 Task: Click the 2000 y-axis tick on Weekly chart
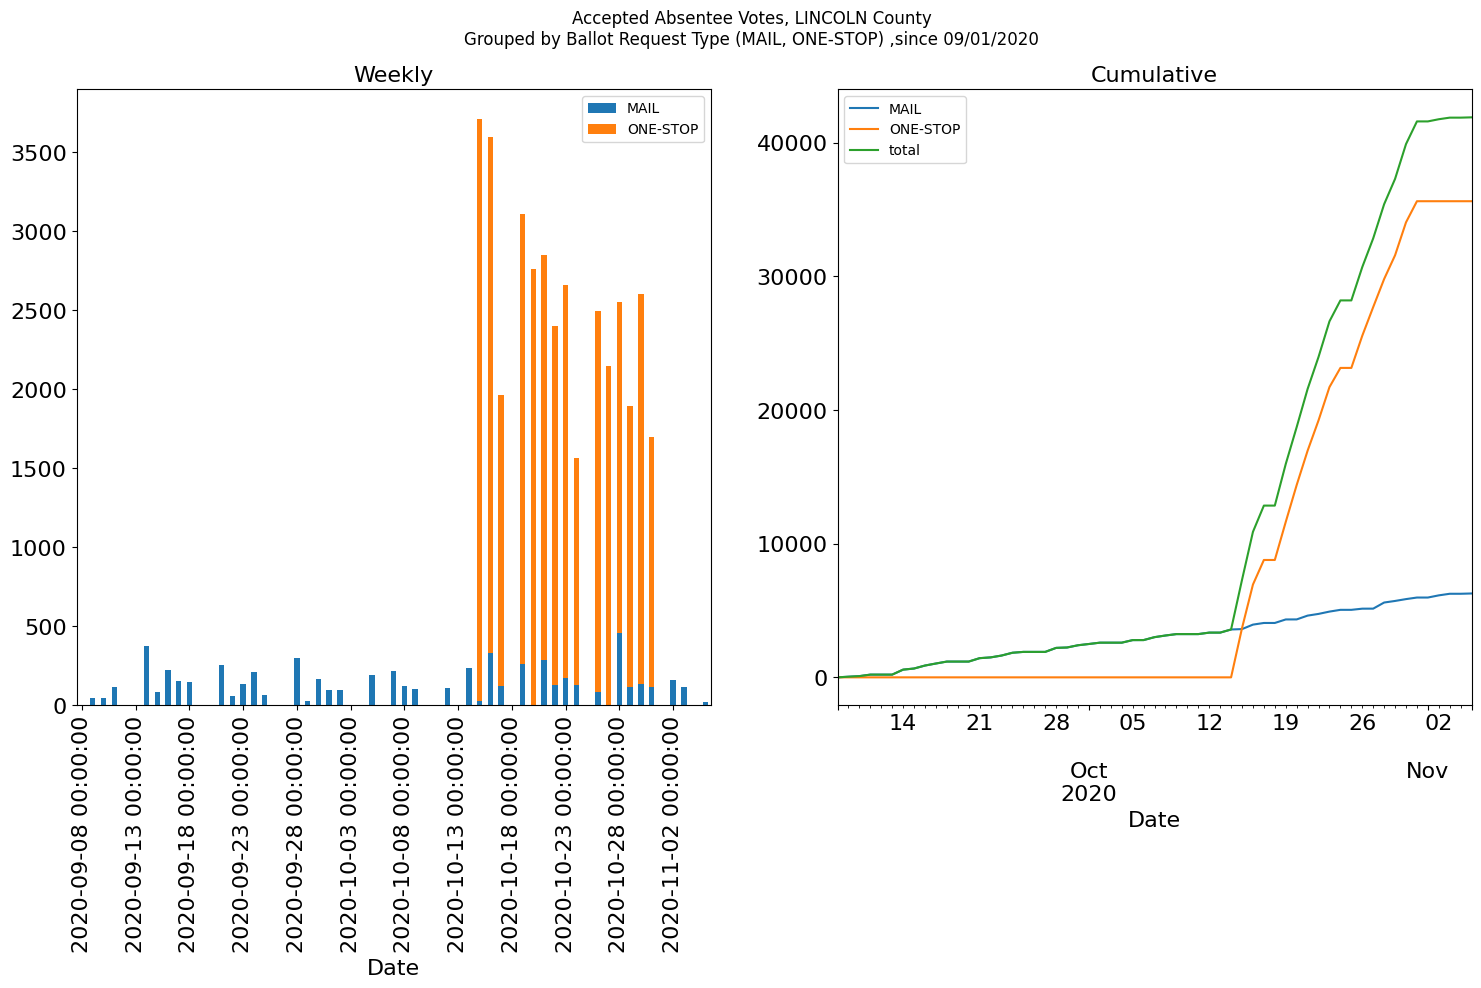[38, 390]
